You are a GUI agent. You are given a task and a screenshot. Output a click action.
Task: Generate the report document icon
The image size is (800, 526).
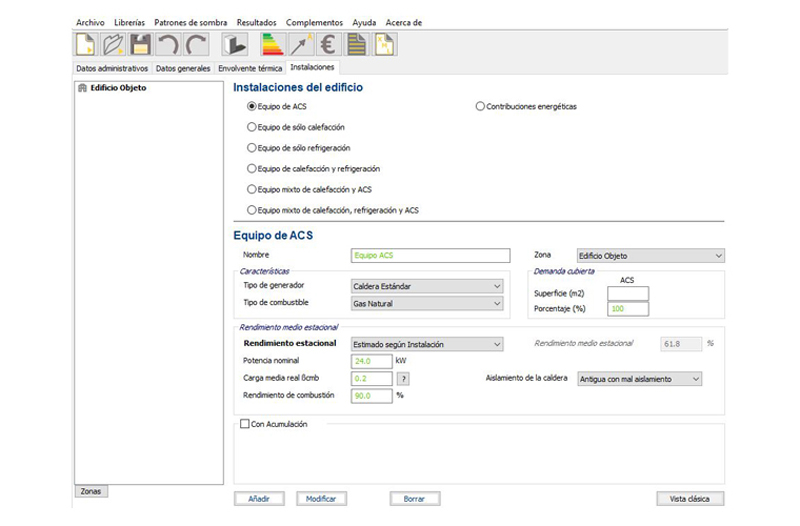pyautogui.click(x=356, y=44)
